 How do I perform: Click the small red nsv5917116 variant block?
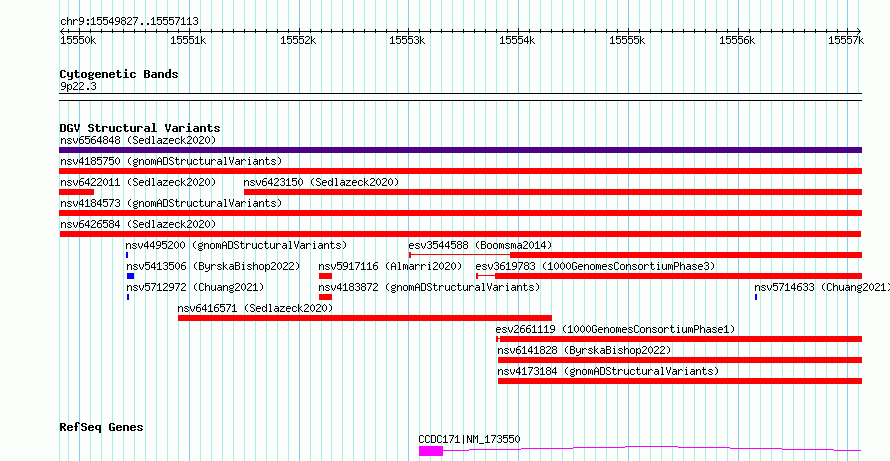pyautogui.click(x=325, y=276)
